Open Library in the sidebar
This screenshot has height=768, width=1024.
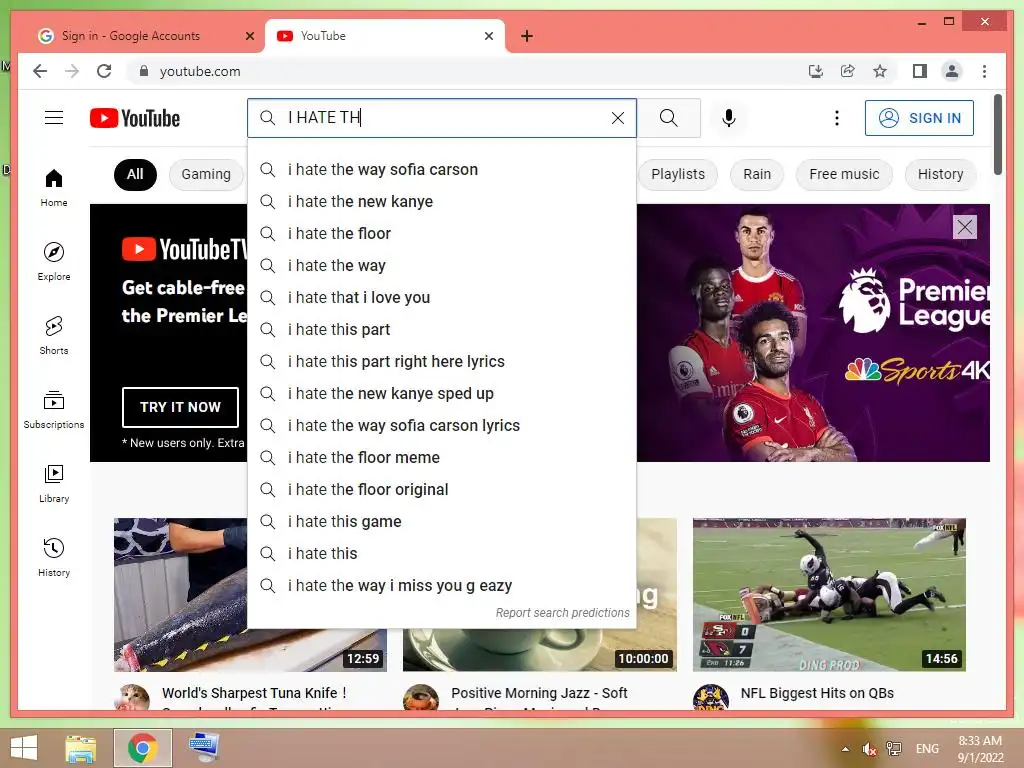click(x=54, y=483)
